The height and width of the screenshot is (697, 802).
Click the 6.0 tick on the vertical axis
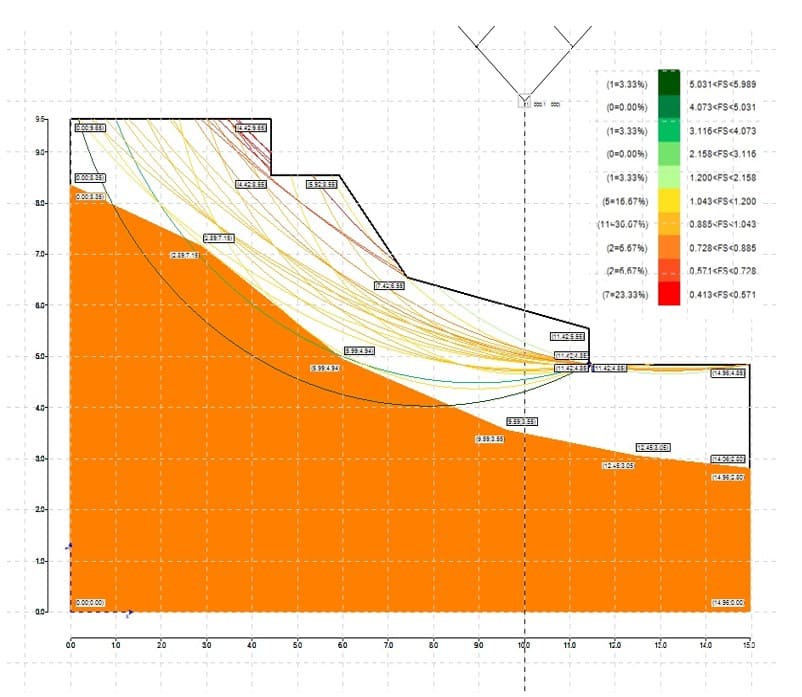(x=40, y=305)
